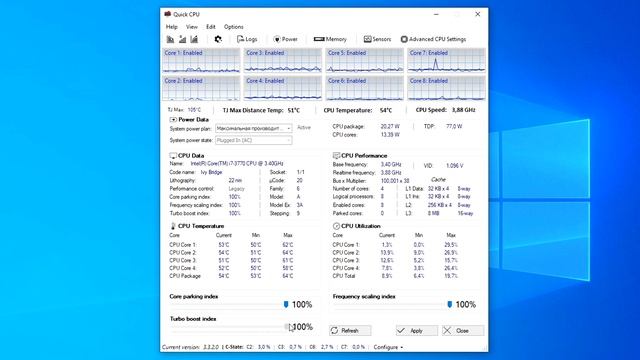
Task: Open Advanced CPU Settings from toolbar
Action: (x=433, y=39)
